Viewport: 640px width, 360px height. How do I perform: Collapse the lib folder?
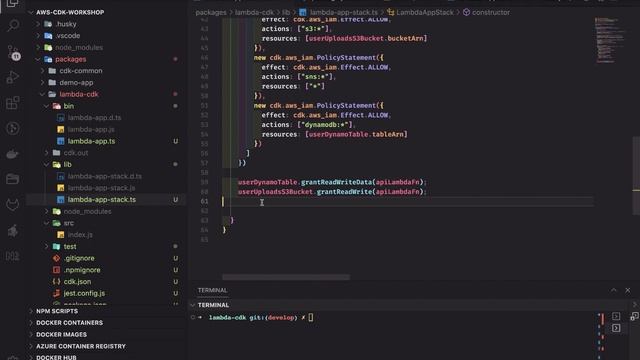47,164
